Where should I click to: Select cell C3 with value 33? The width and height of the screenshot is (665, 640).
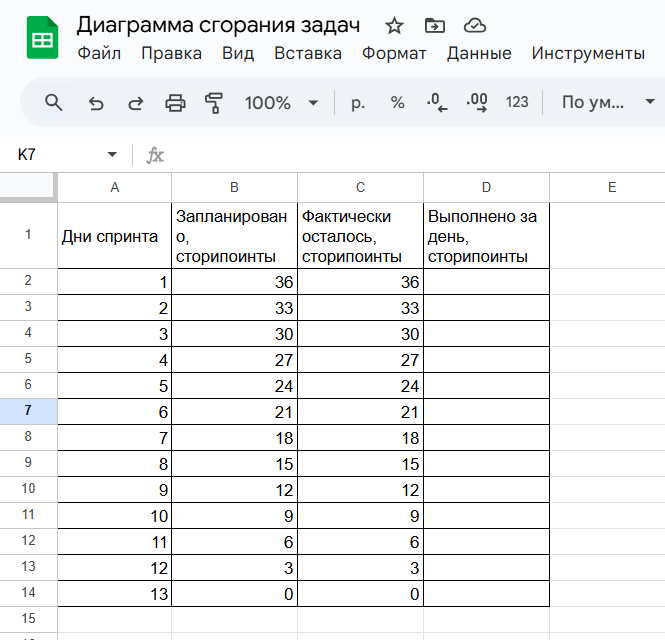pyautogui.click(x=360, y=308)
